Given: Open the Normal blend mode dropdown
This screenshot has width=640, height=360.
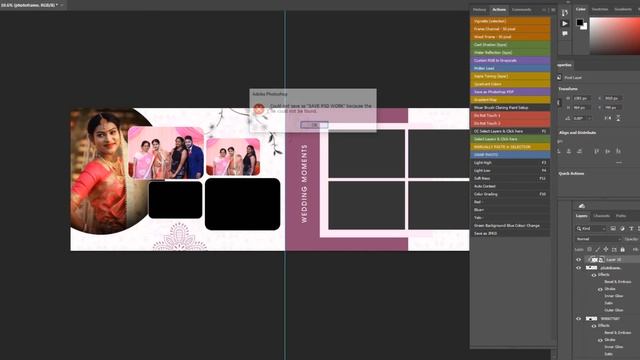Looking at the screenshot, I should coord(598,239).
